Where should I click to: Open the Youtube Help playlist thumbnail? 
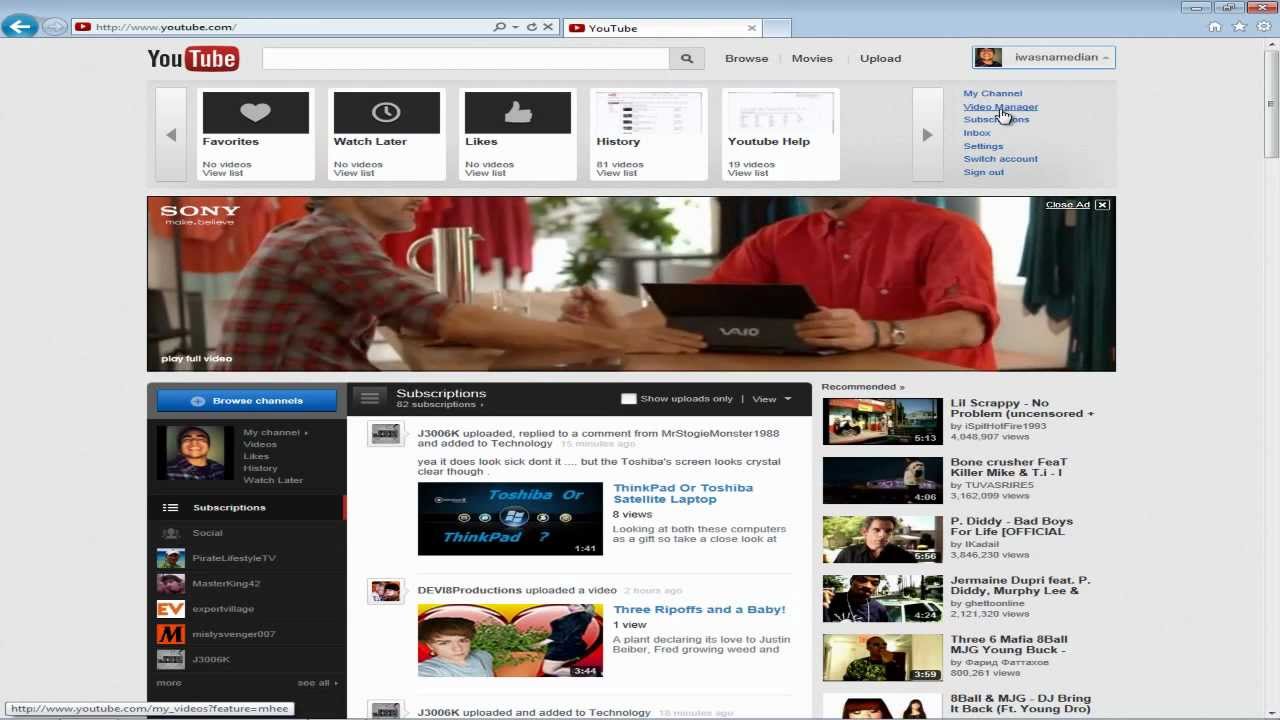pyautogui.click(x=780, y=113)
